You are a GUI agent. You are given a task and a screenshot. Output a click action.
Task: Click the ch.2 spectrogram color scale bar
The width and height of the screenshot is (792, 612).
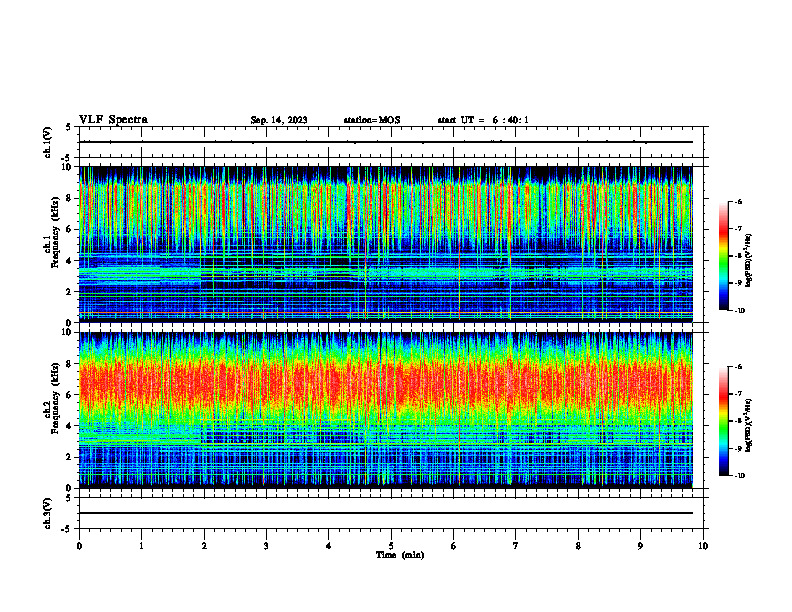(723, 421)
